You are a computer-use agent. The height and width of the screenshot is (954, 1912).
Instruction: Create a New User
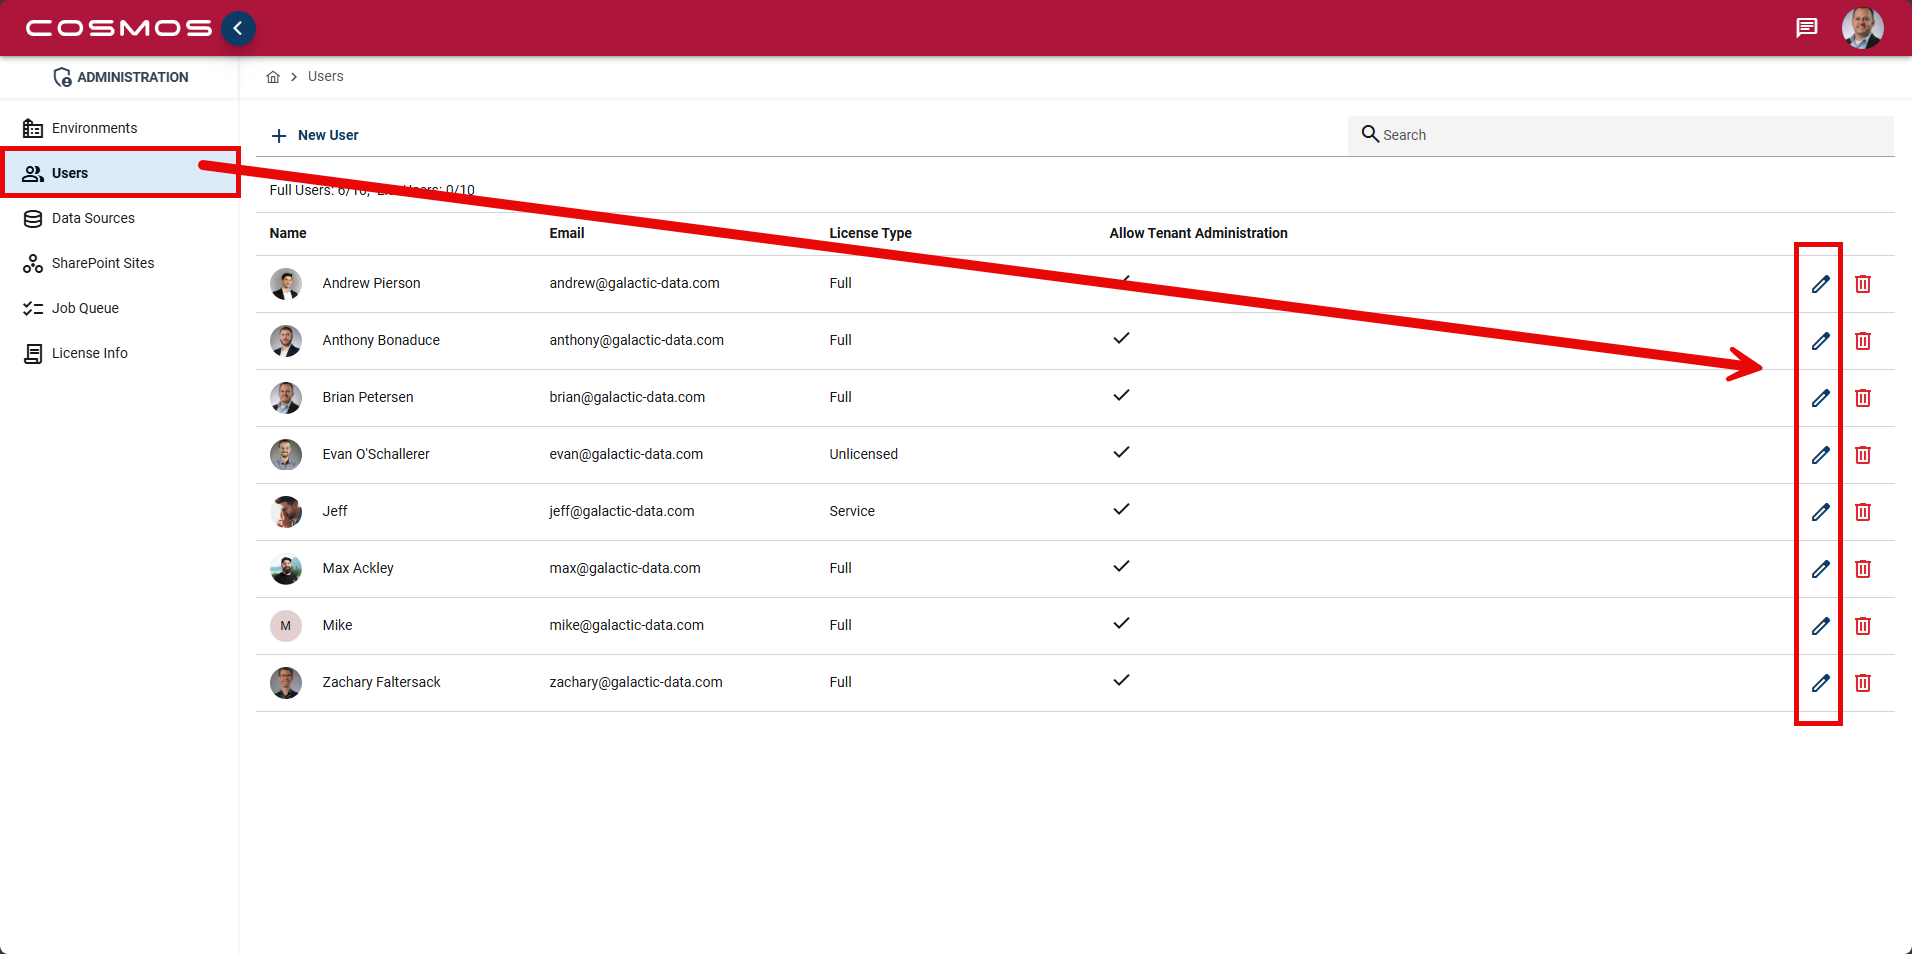point(314,135)
